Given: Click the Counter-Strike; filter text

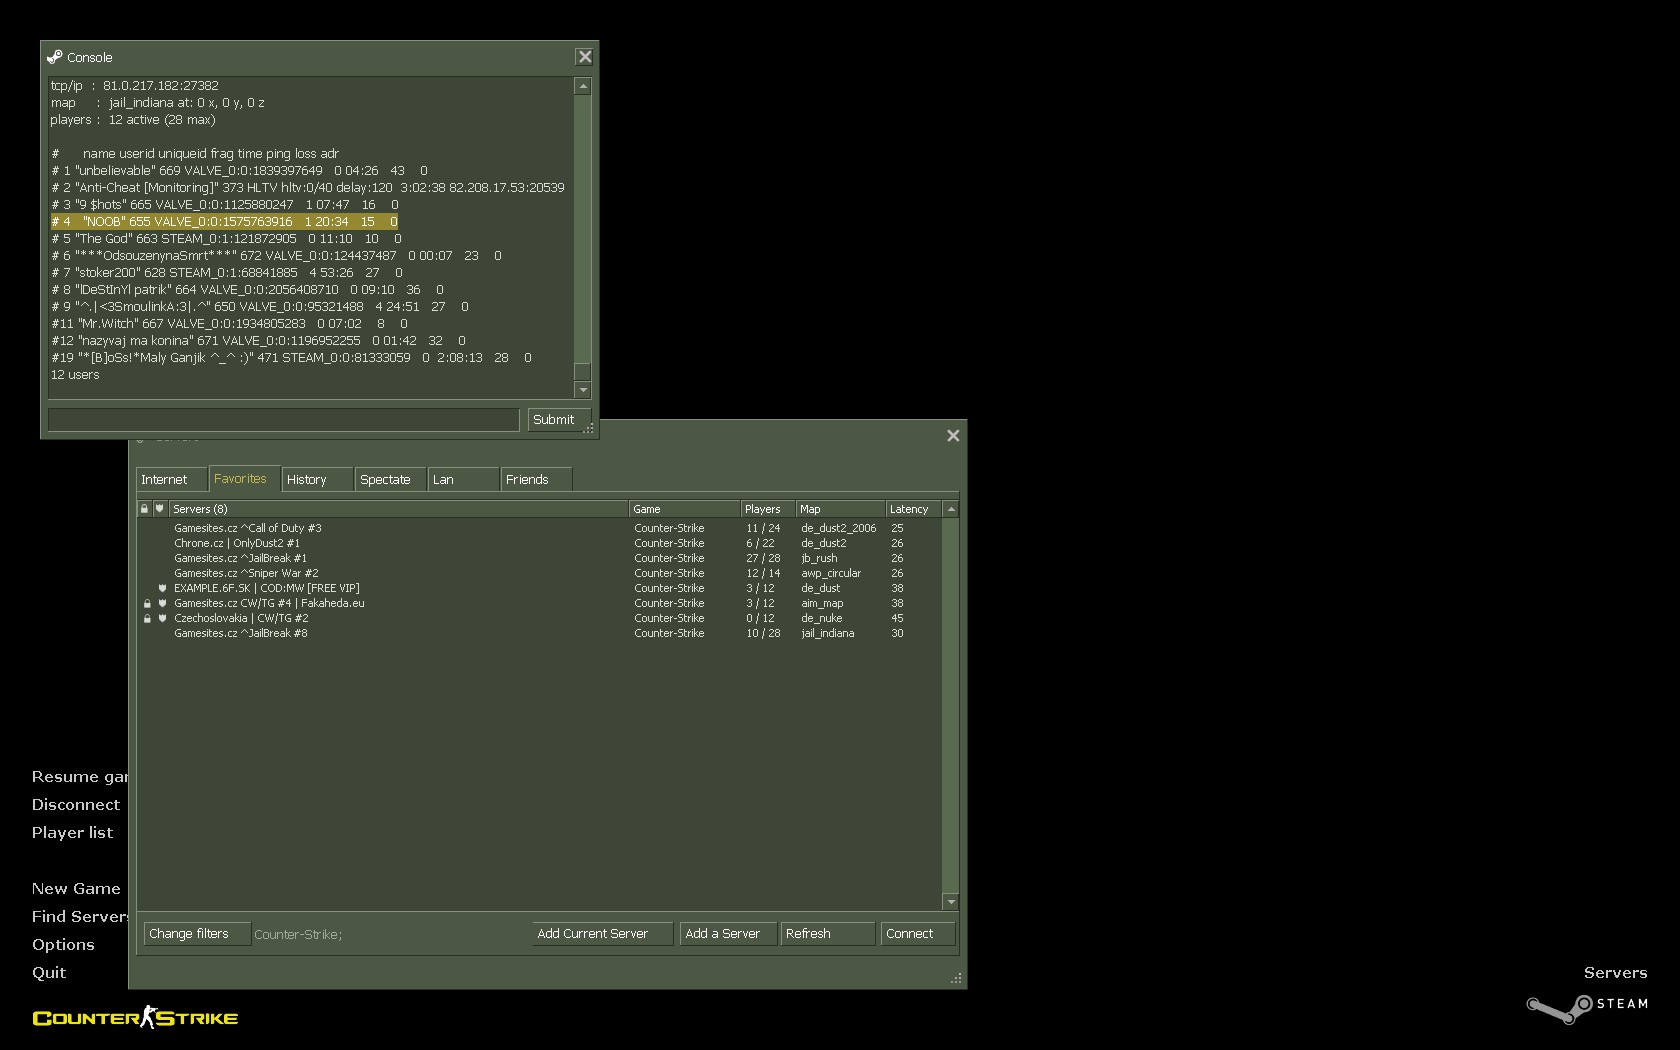Looking at the screenshot, I should pos(298,935).
